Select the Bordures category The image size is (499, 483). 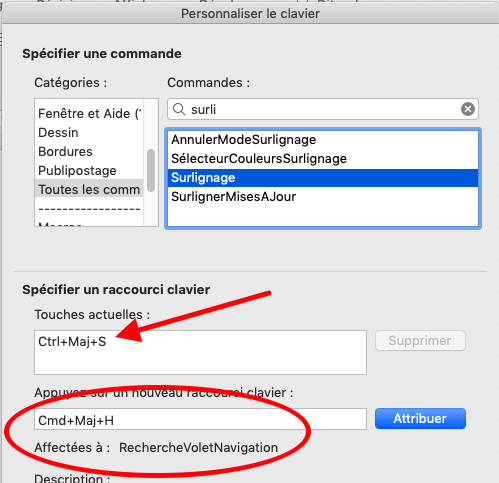[89, 152]
